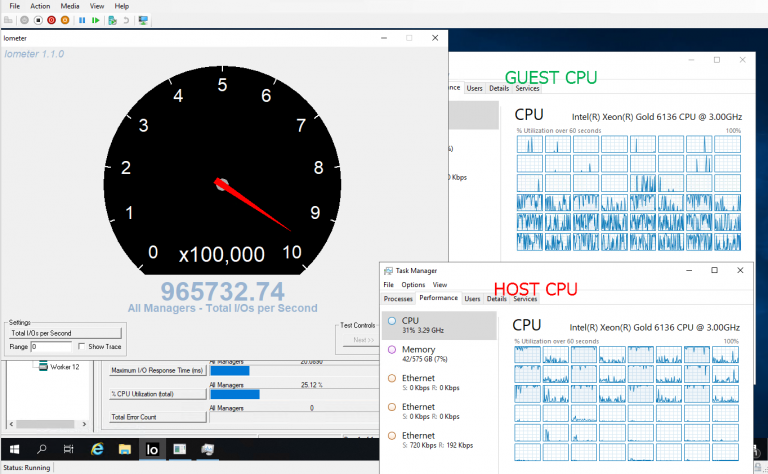Viewport: 768px width, 474px height.
Task: Enable the Show Trace checkbox
Action: tap(81, 346)
